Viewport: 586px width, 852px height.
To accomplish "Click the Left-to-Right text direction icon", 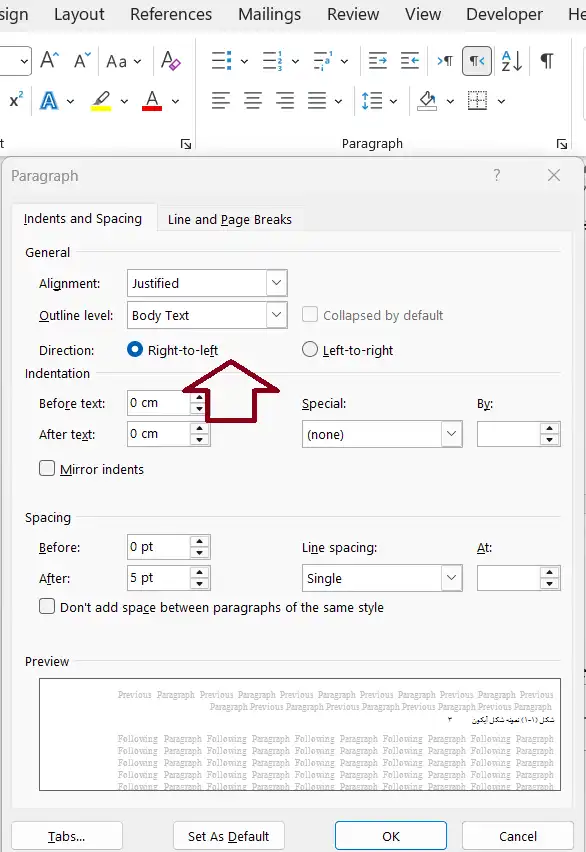I will (x=445, y=61).
